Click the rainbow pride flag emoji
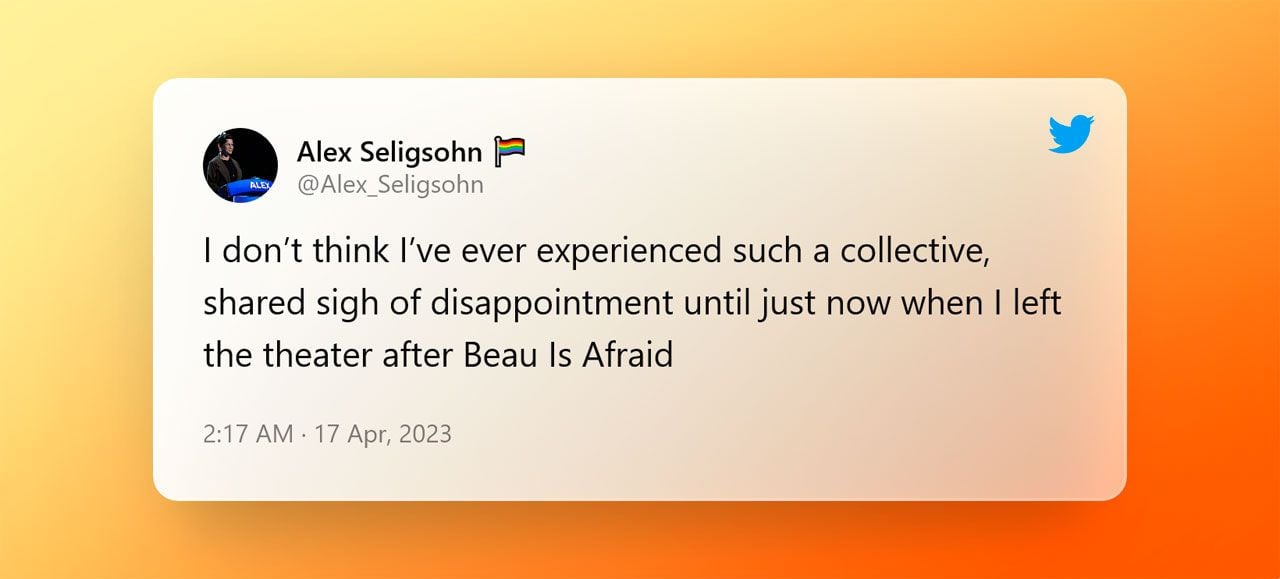 (x=509, y=152)
